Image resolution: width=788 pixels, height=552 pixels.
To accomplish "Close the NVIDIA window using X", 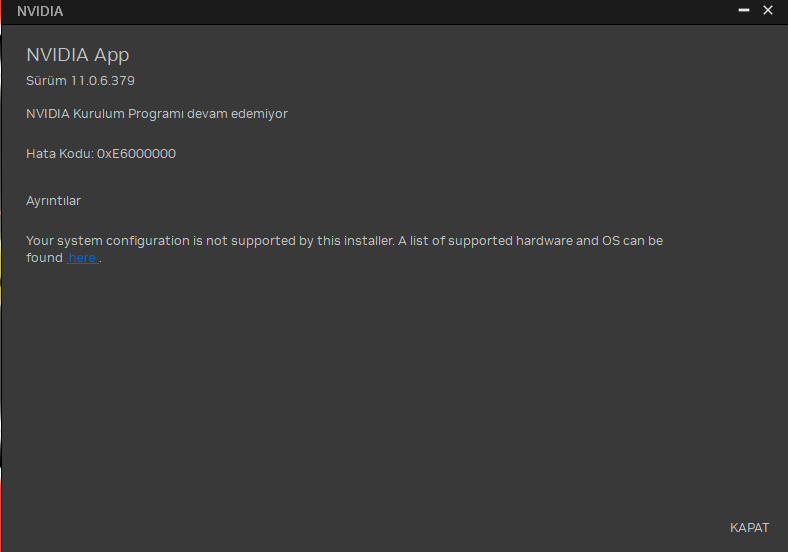I will [768, 10].
